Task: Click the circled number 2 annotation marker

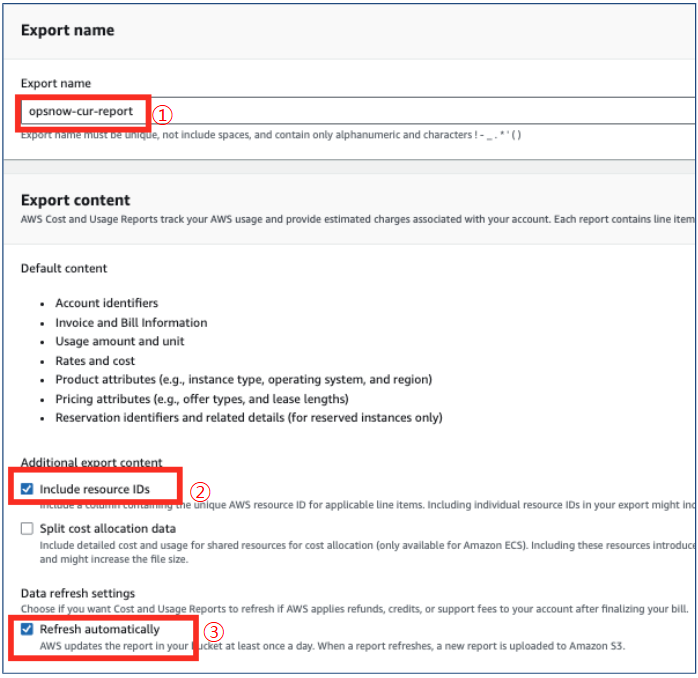Action: (200, 491)
